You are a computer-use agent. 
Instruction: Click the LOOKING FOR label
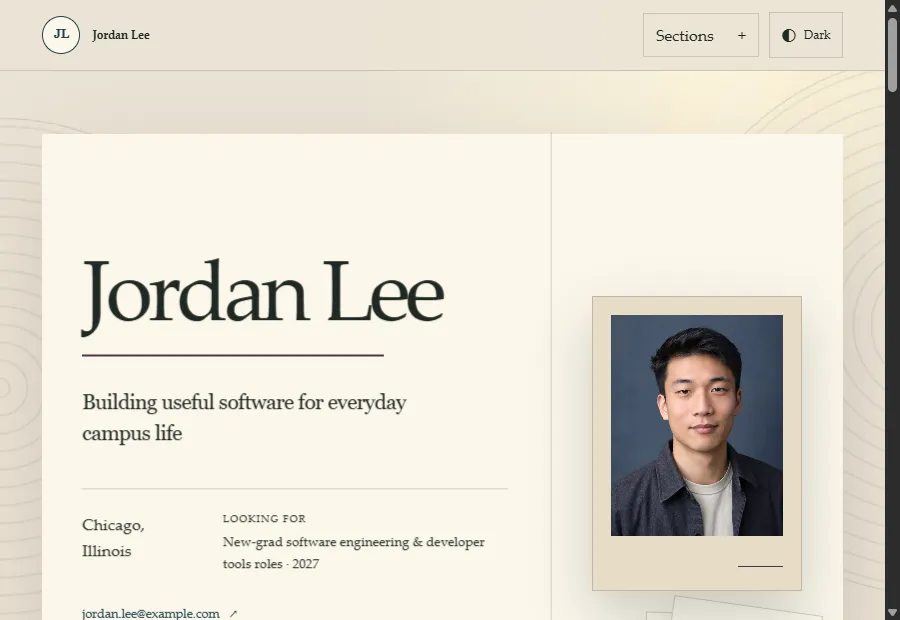tap(264, 518)
